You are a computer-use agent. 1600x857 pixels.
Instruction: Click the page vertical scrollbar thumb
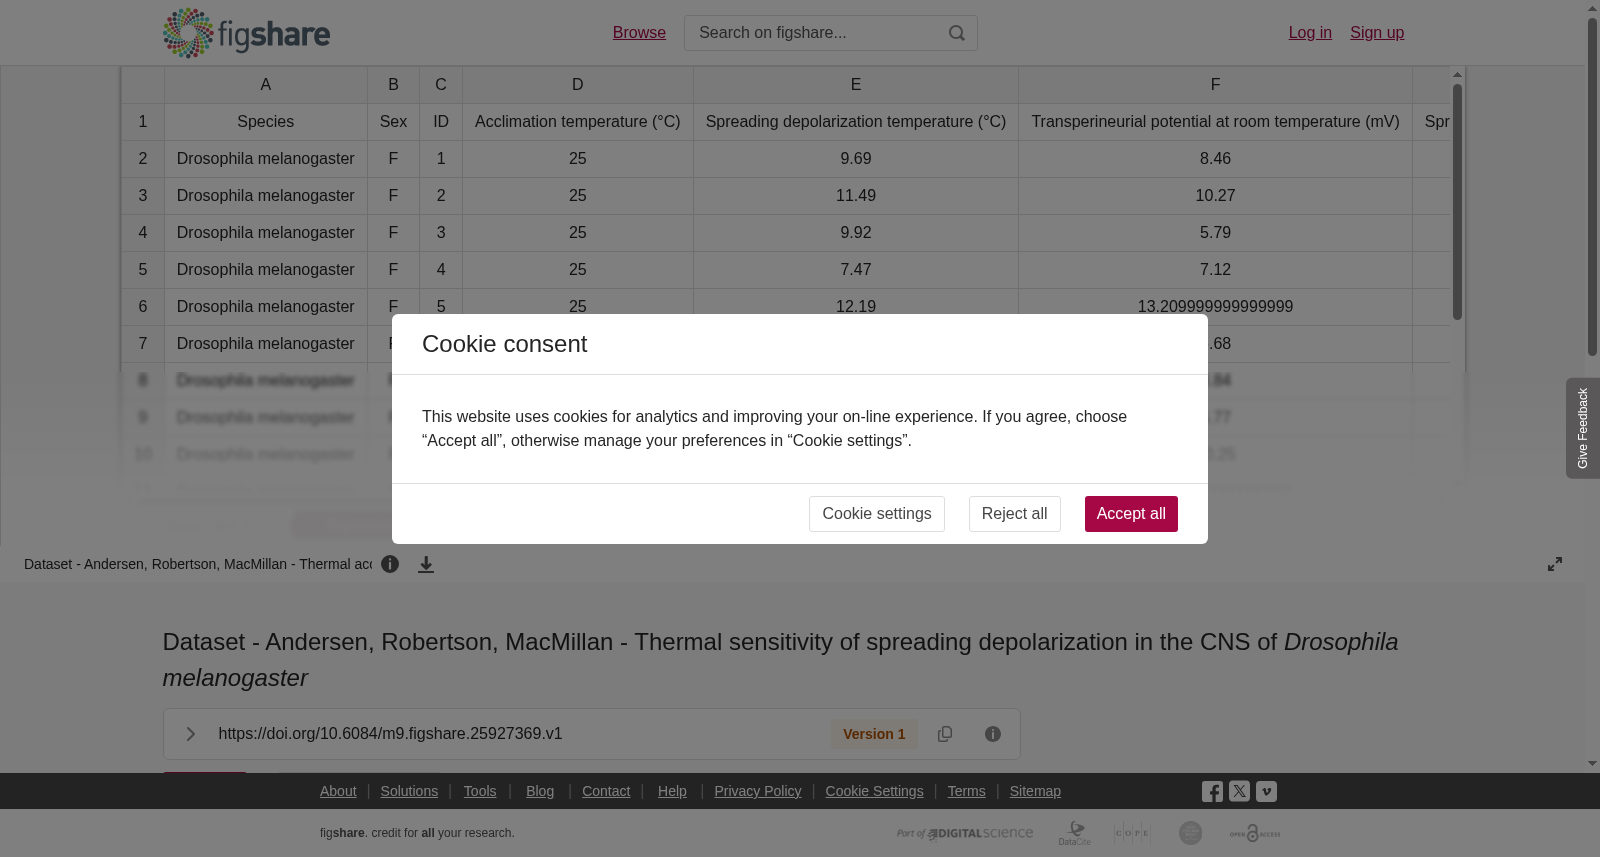1592,185
